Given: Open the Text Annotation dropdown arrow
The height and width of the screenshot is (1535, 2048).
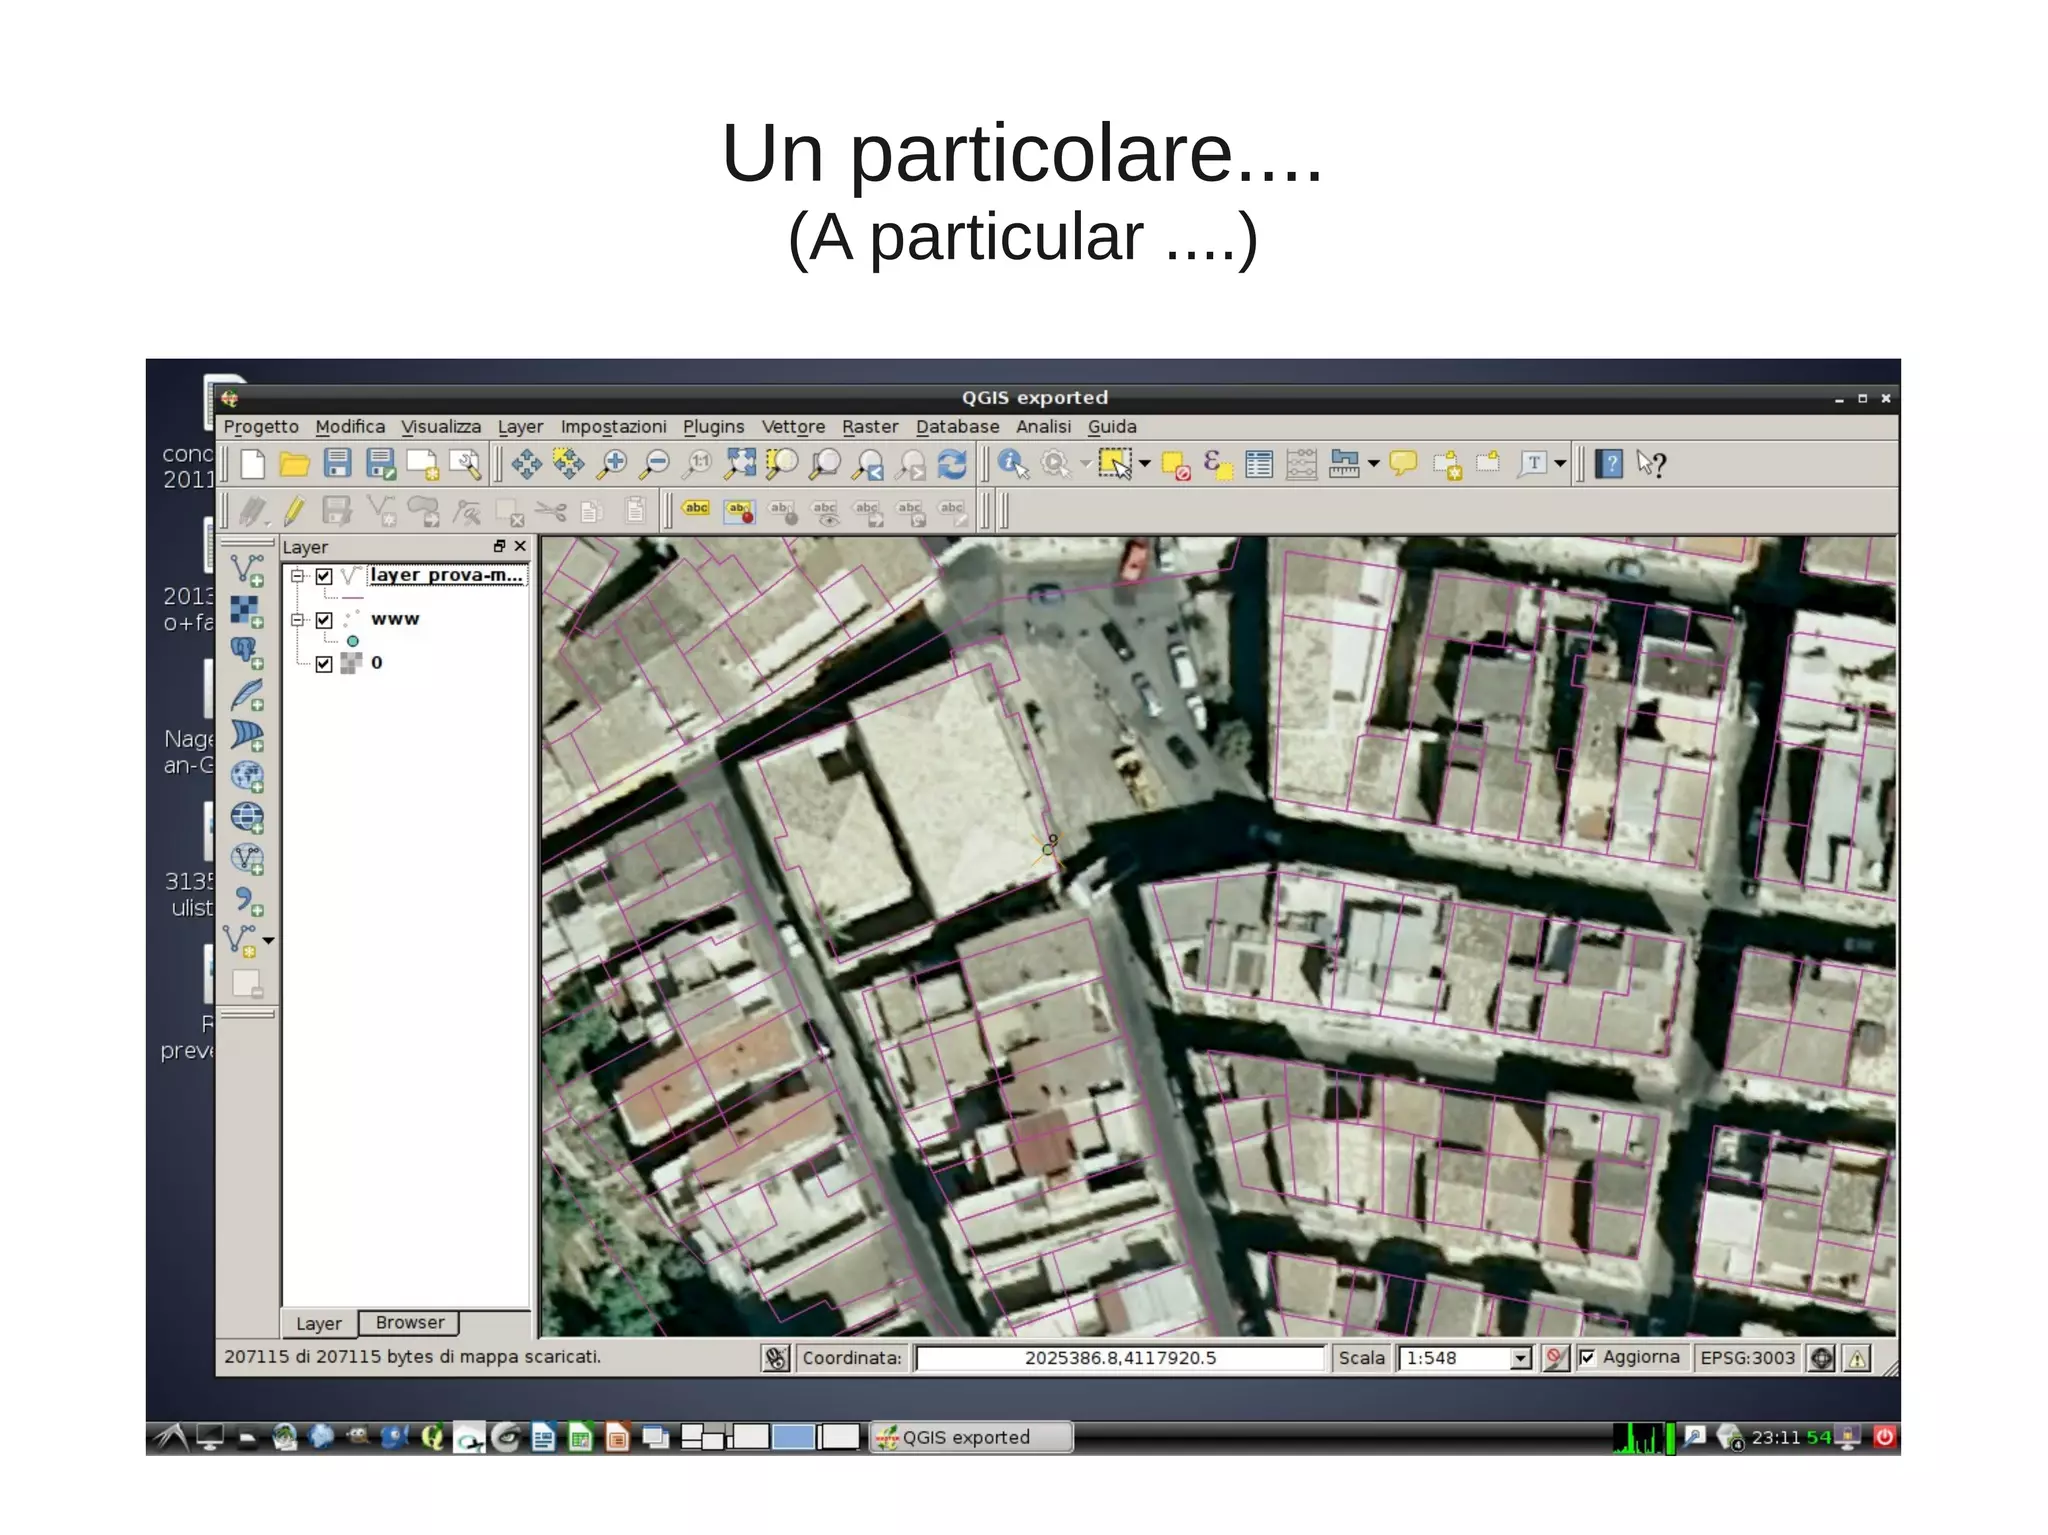Looking at the screenshot, I should click(x=1560, y=464).
